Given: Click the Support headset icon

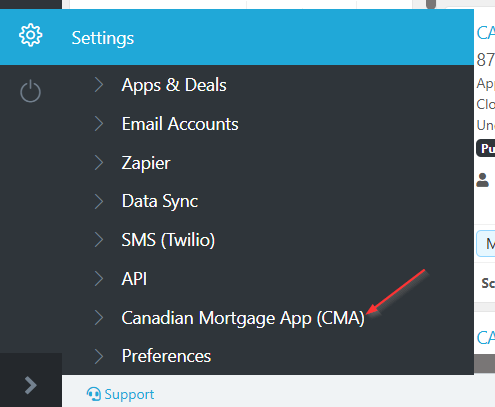Looking at the screenshot, I should pos(93,394).
